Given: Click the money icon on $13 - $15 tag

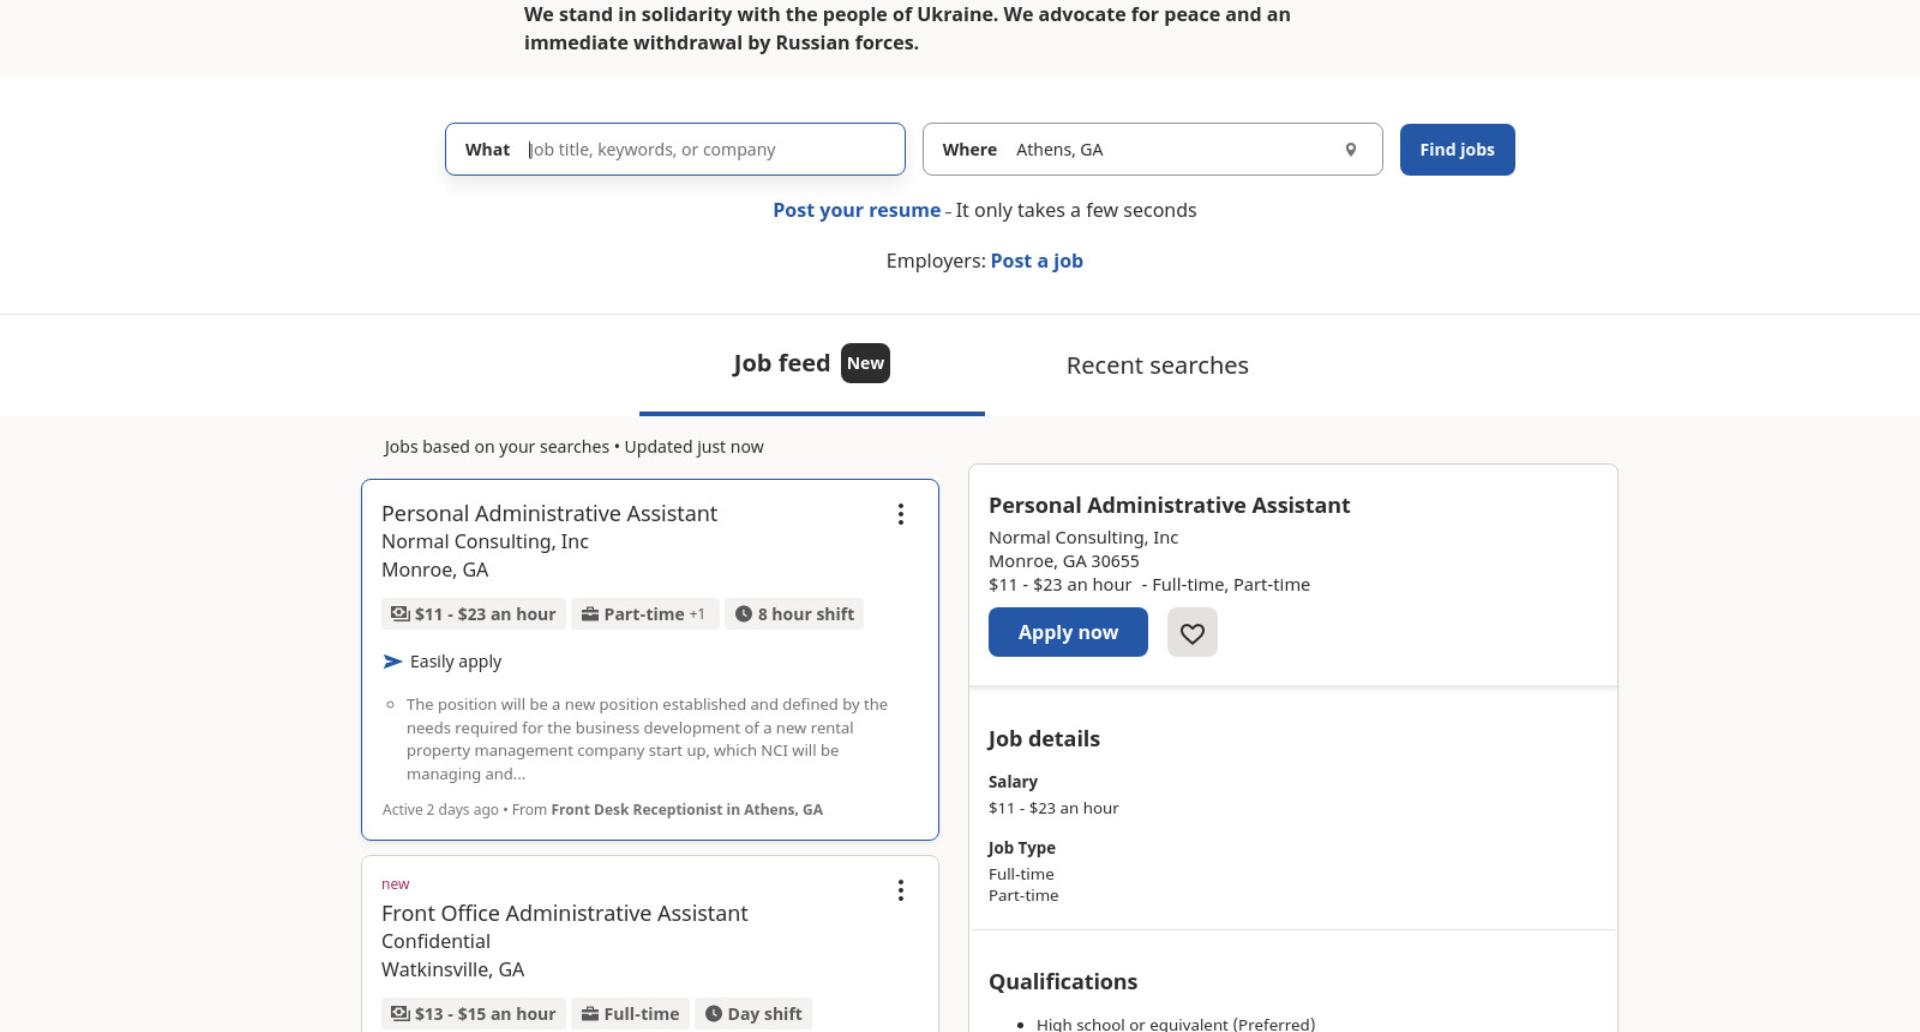Looking at the screenshot, I should [x=400, y=1013].
